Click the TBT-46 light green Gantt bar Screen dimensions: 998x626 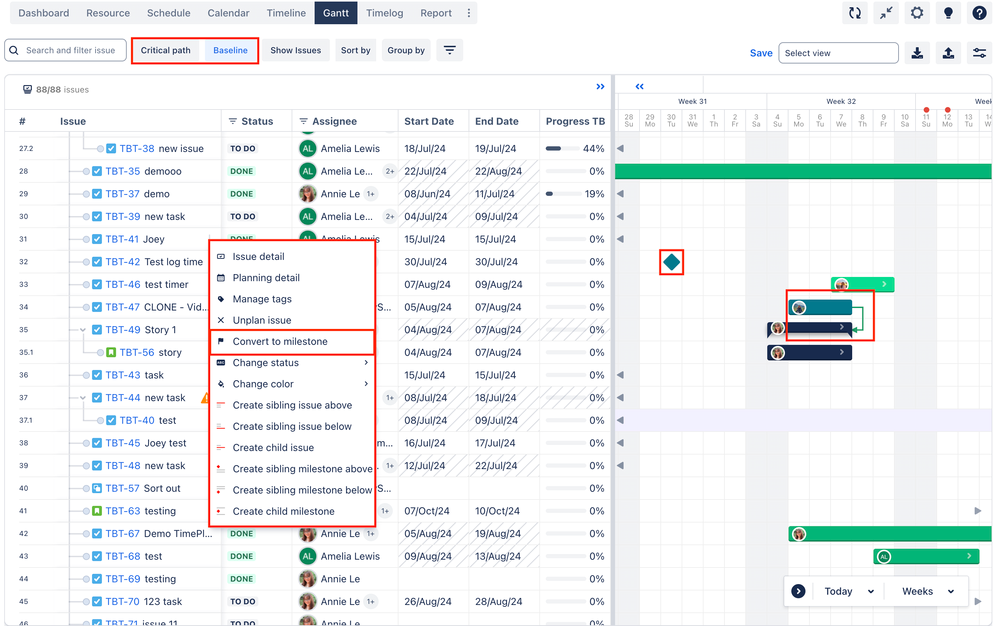coord(862,284)
